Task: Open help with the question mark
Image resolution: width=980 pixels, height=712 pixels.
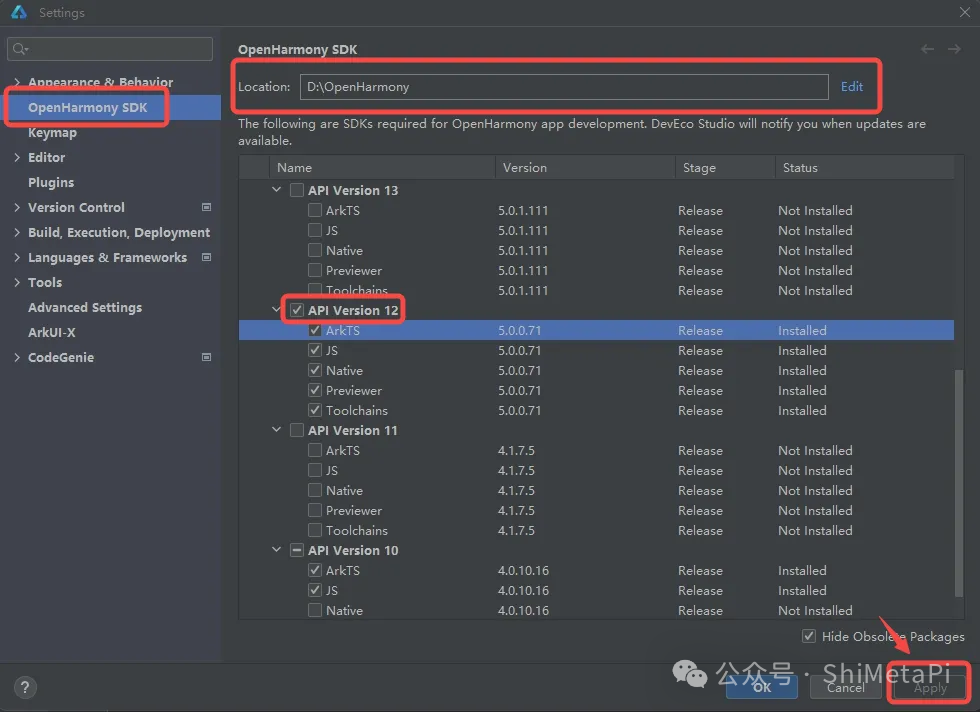Action: tap(24, 688)
